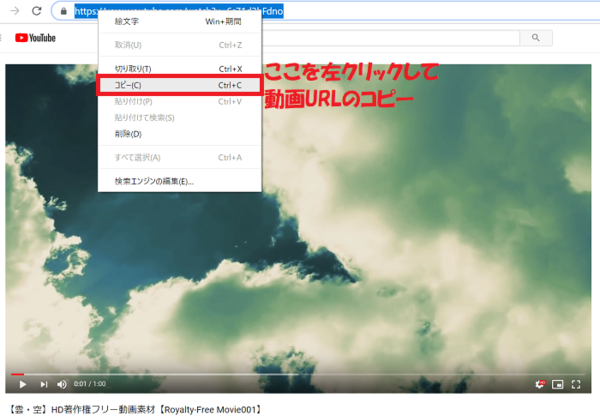The image size is (600, 416).
Task: Choose 貼り付けて検索(S) entry
Action: coord(180,117)
